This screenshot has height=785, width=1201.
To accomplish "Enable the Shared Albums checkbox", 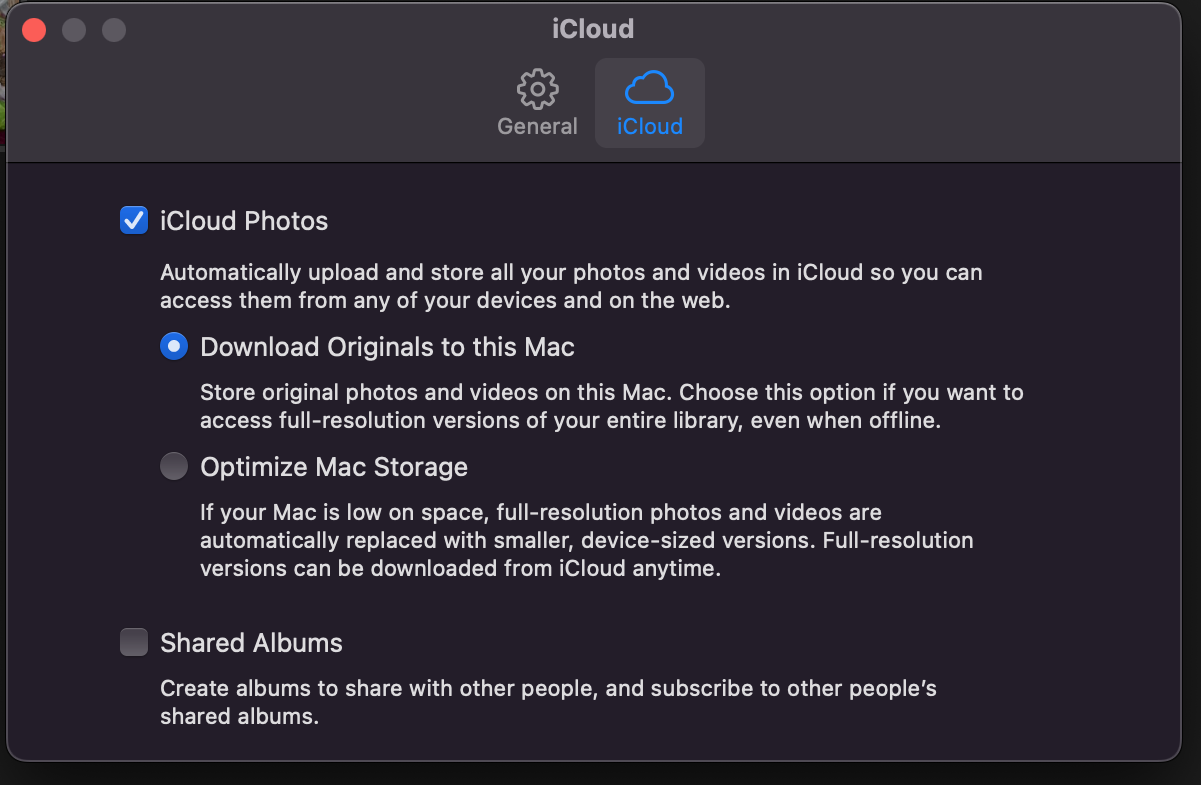I will point(134,642).
